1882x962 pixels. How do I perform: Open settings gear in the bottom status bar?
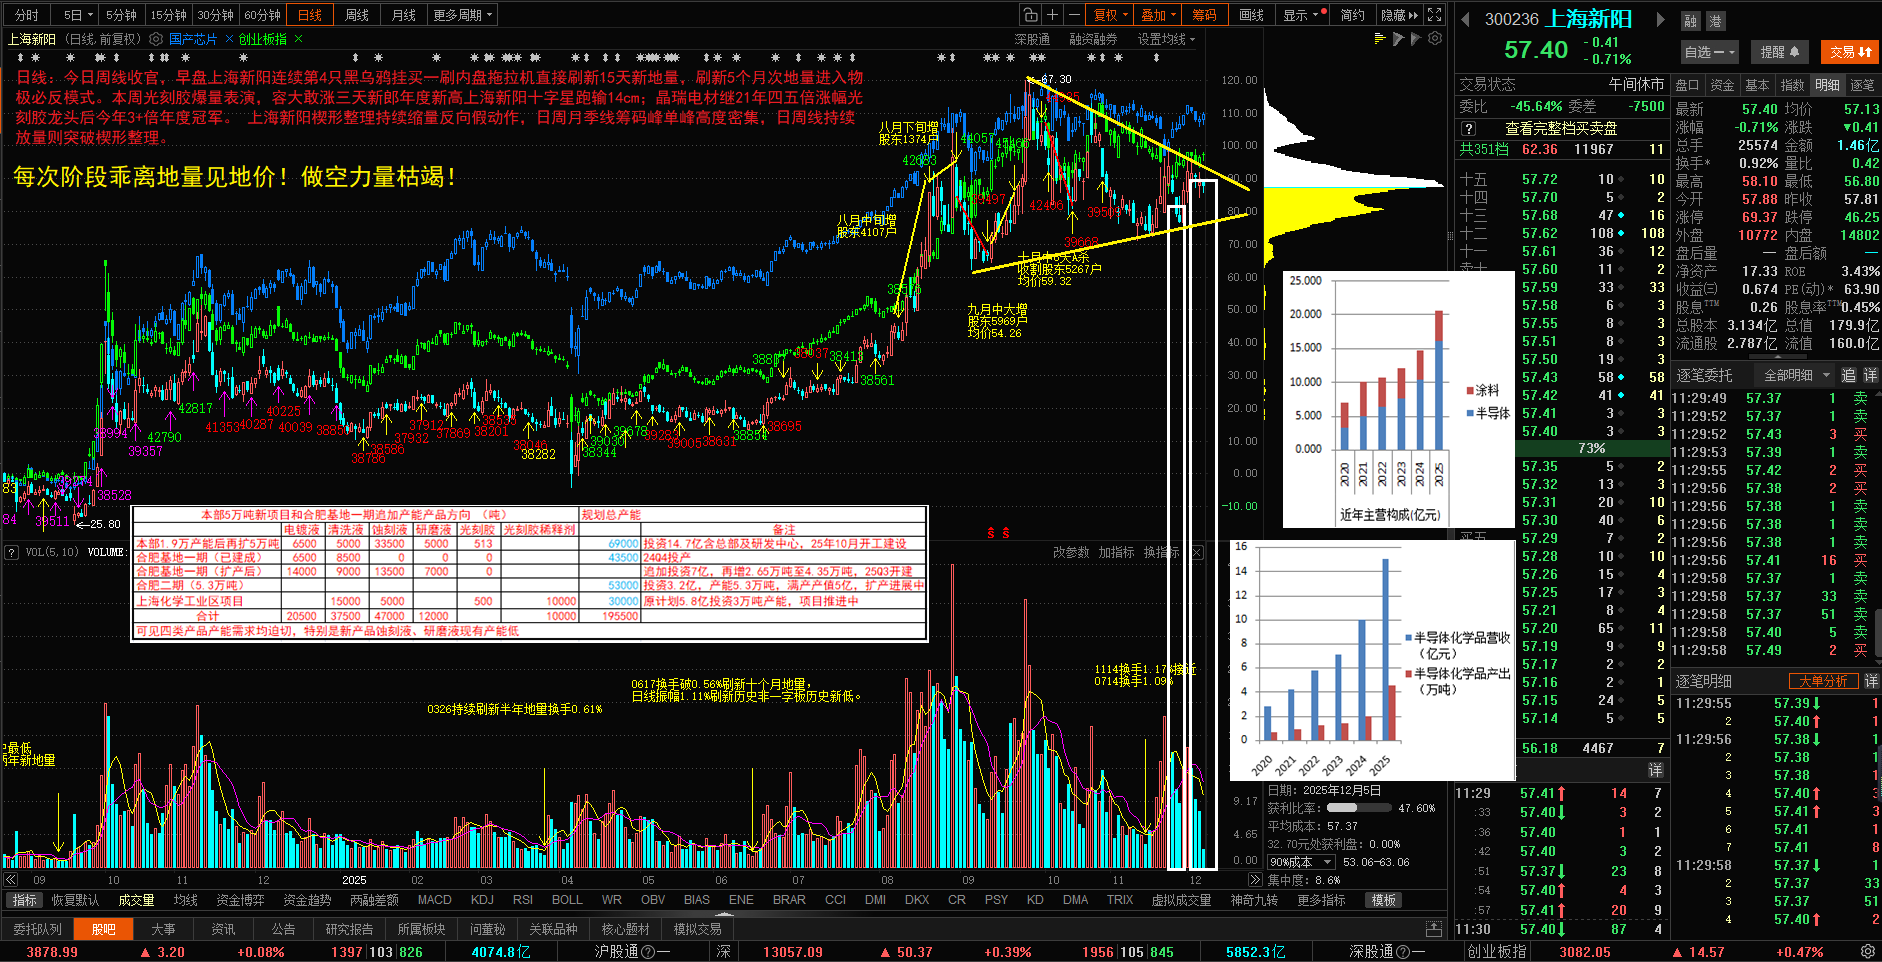pyautogui.click(x=1867, y=952)
